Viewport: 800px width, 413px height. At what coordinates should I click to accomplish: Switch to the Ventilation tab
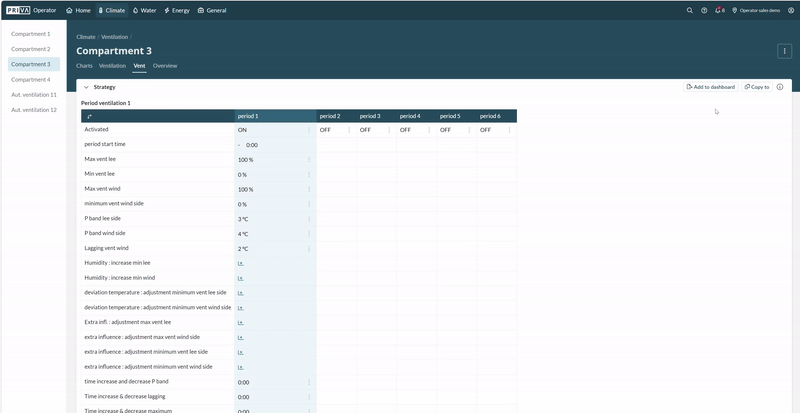coord(112,66)
